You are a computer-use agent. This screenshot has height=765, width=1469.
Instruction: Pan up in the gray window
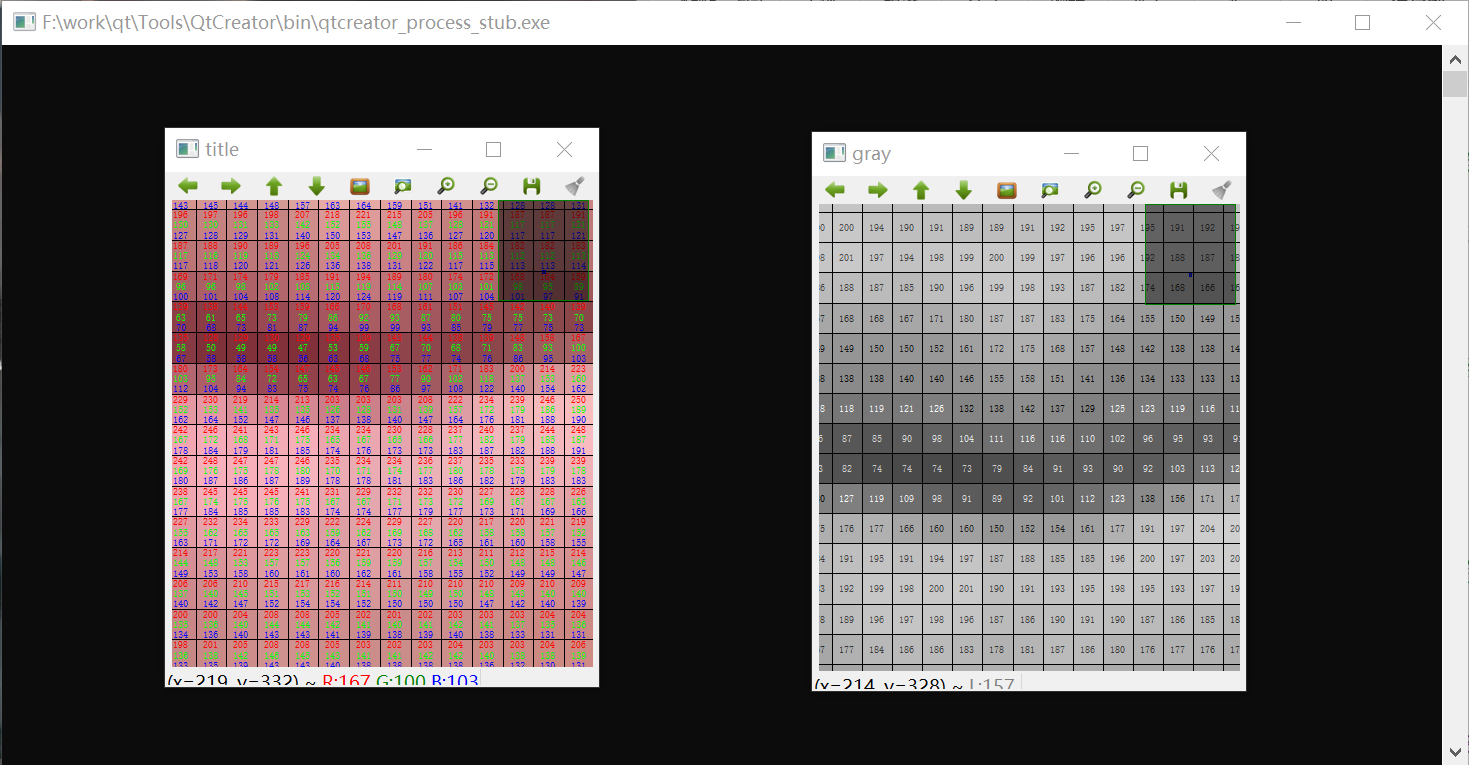921,190
